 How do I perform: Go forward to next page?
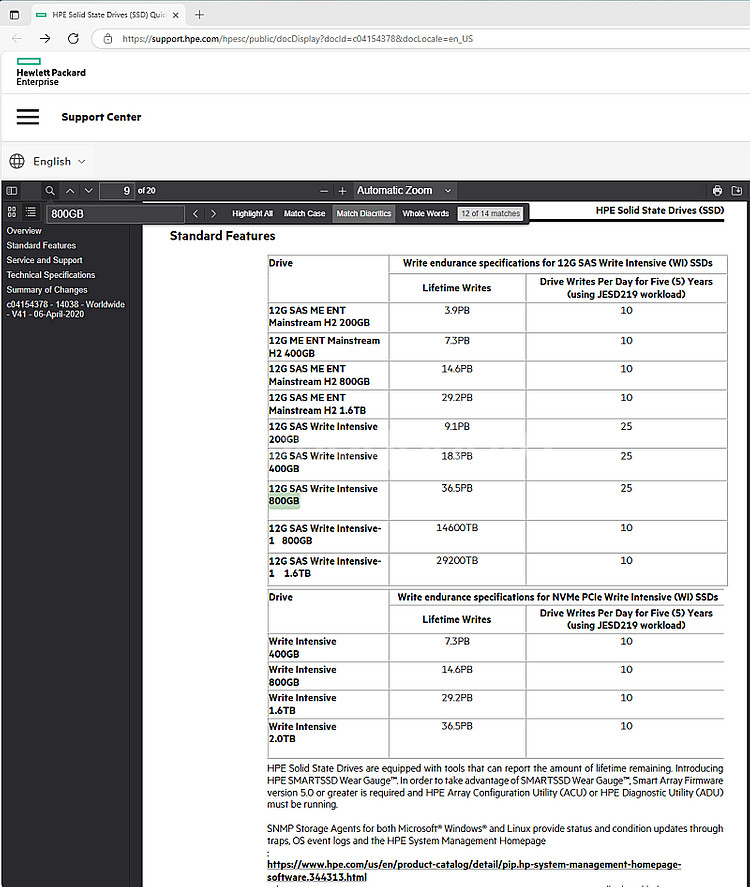click(x=45, y=38)
